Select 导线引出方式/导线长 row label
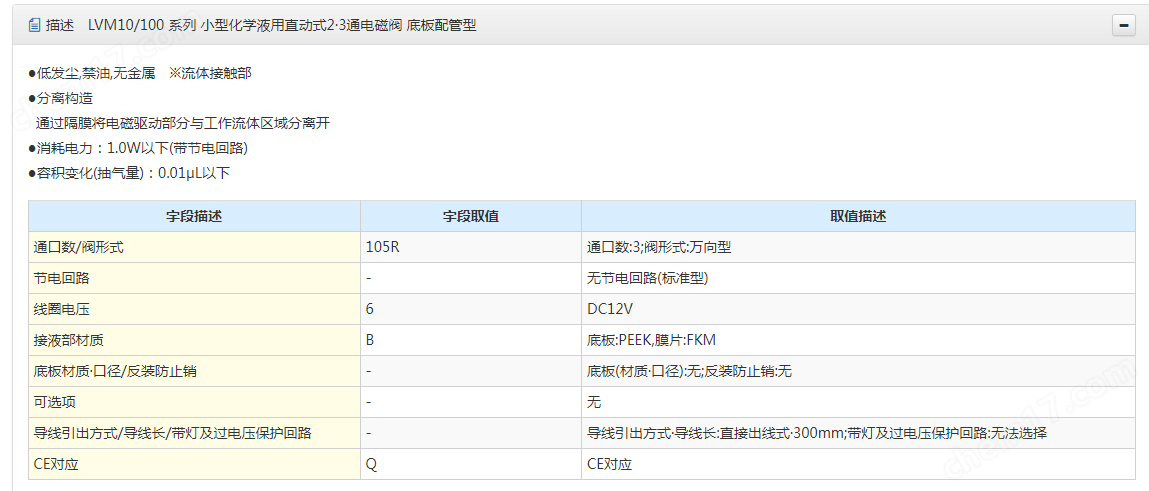Image resolution: width=1149 pixels, height=491 pixels. click(x=194, y=433)
